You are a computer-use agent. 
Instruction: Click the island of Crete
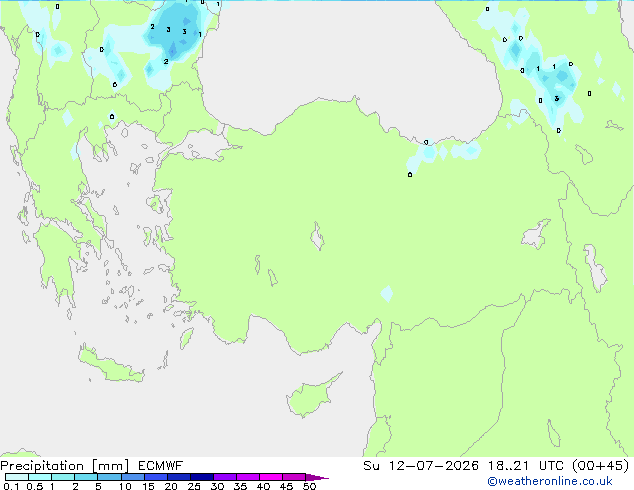[x=111, y=364]
